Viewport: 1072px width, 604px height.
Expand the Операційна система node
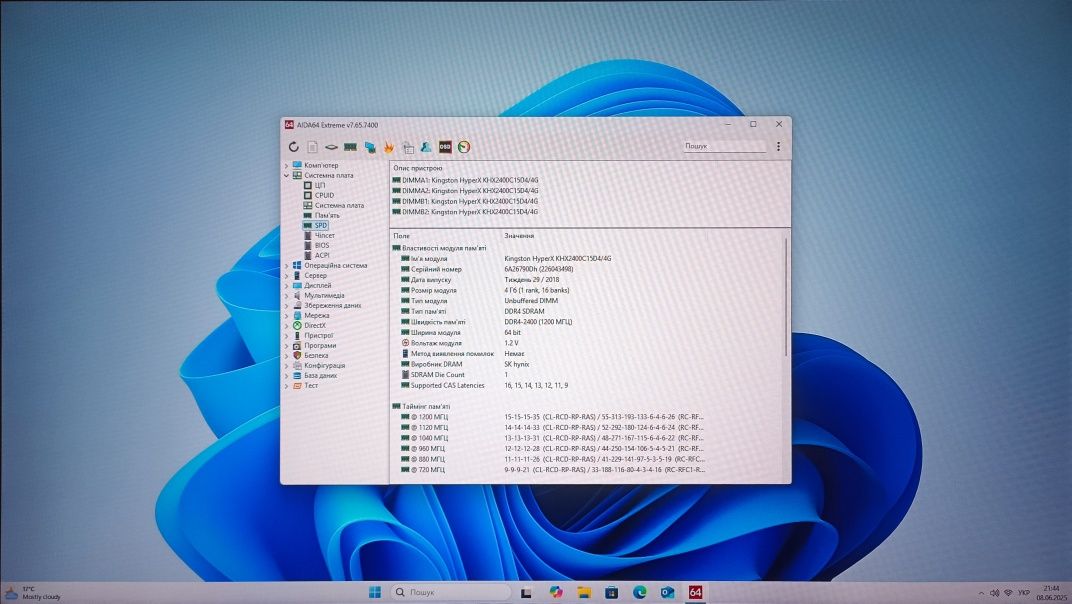click(x=286, y=265)
